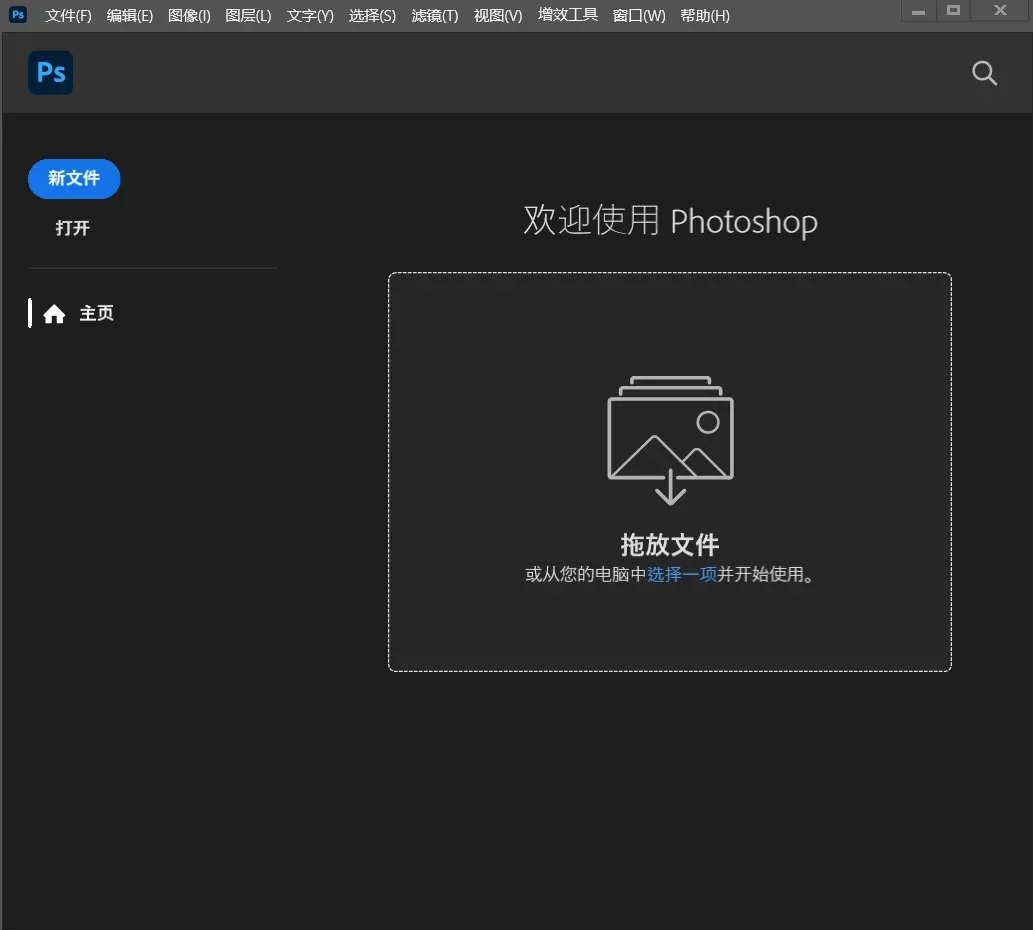Open the 文字(Y) menu

coord(310,15)
